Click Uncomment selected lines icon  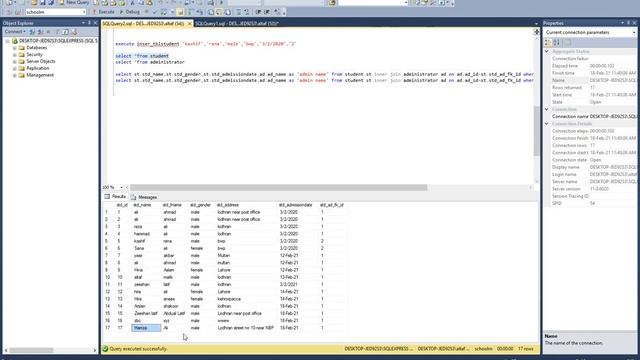tap(247, 12)
